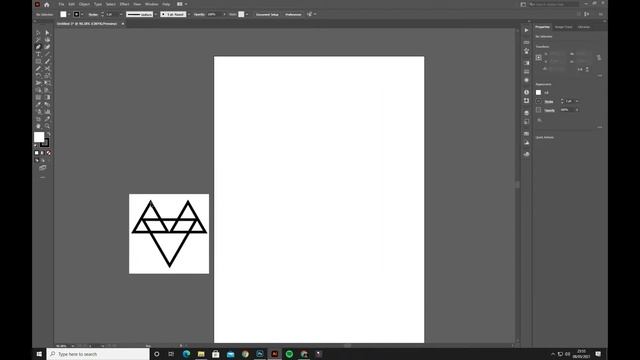Click the large Fill swatch in toolbox
The image size is (640, 360).
click(39, 137)
